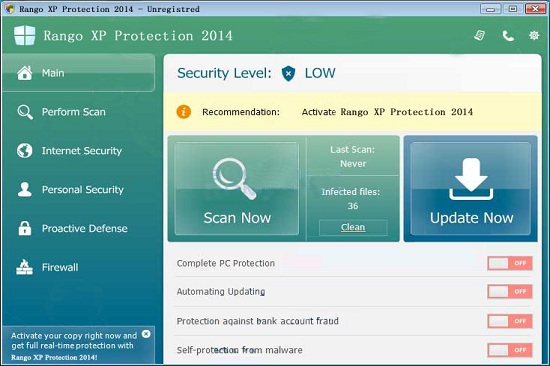The width and height of the screenshot is (550, 366).
Task: Click the padlock icon for Proactive Defense
Action: [x=25, y=228]
